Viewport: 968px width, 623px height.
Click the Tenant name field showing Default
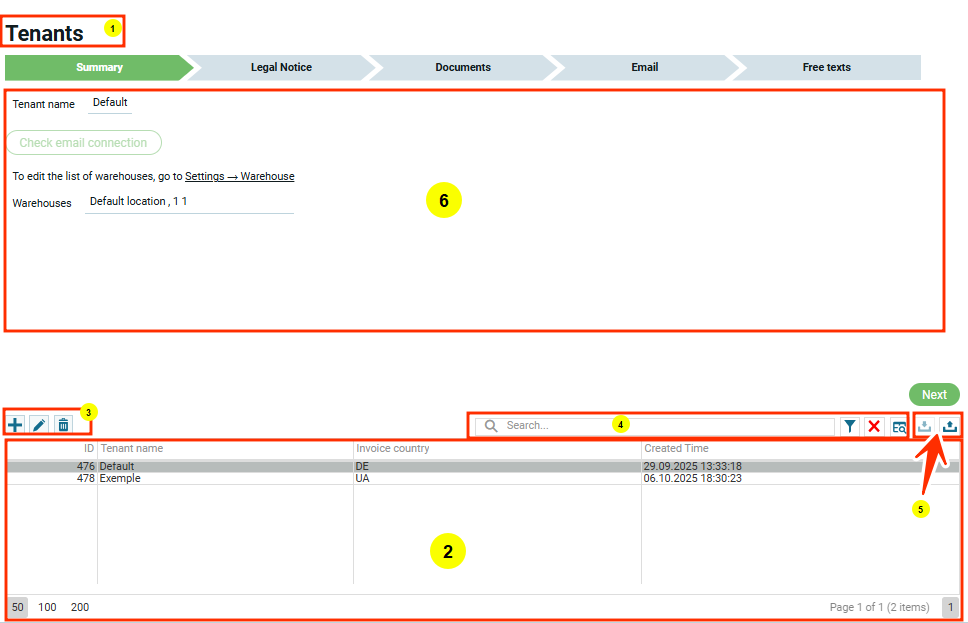[x=110, y=103]
